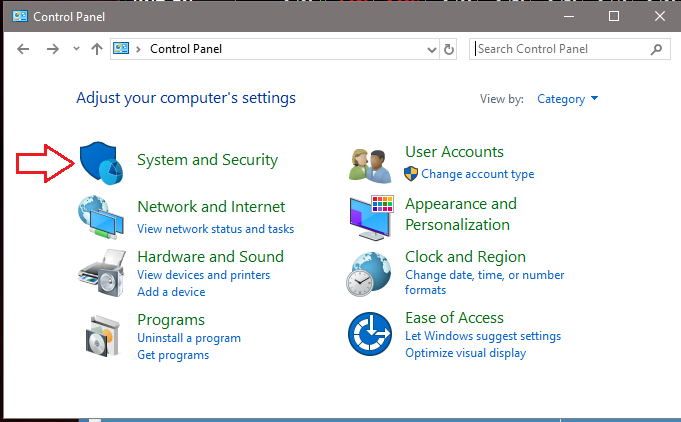Open the Clock and Region globe icon
This screenshot has width=681, height=422.
(x=369, y=274)
